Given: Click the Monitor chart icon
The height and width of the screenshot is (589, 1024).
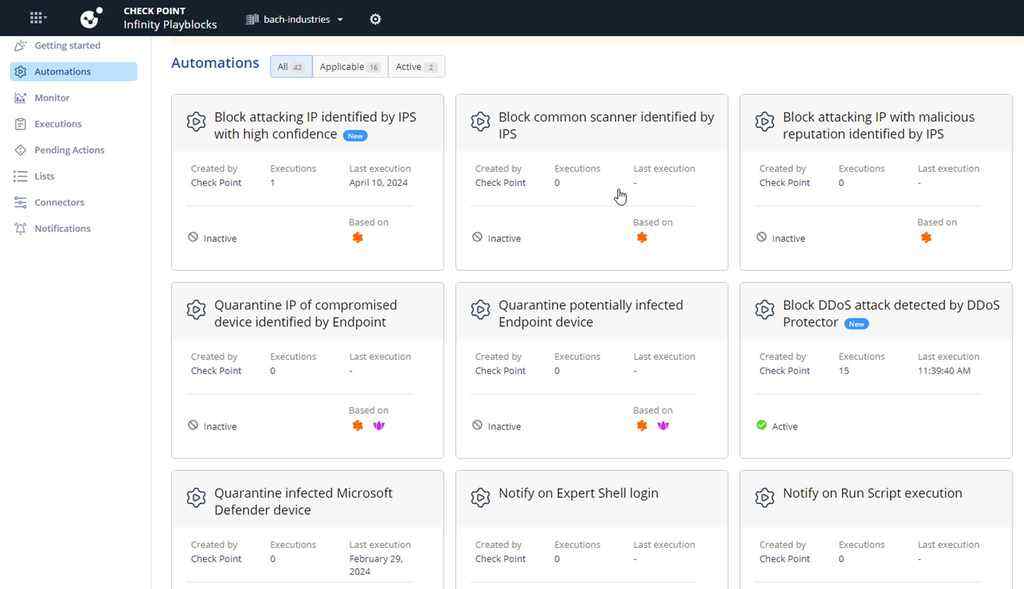Looking at the screenshot, I should tap(21, 98).
